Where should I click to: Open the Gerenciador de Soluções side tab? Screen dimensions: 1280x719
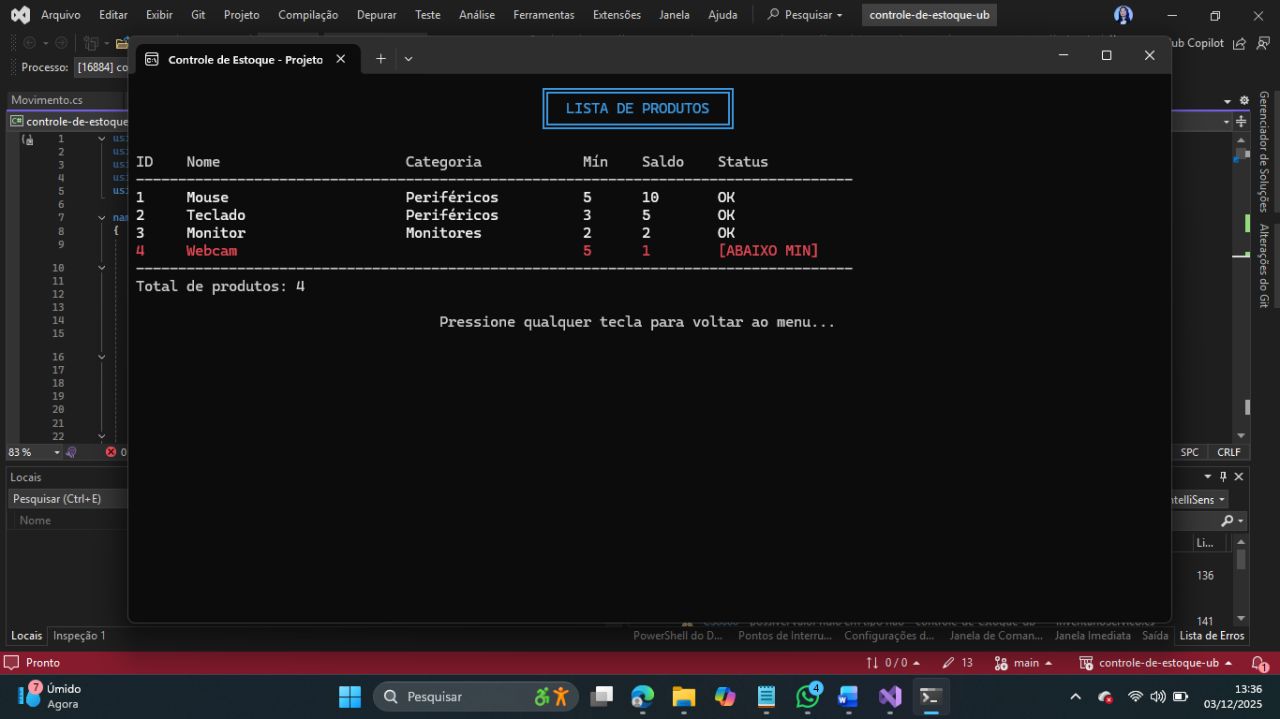(x=1264, y=151)
